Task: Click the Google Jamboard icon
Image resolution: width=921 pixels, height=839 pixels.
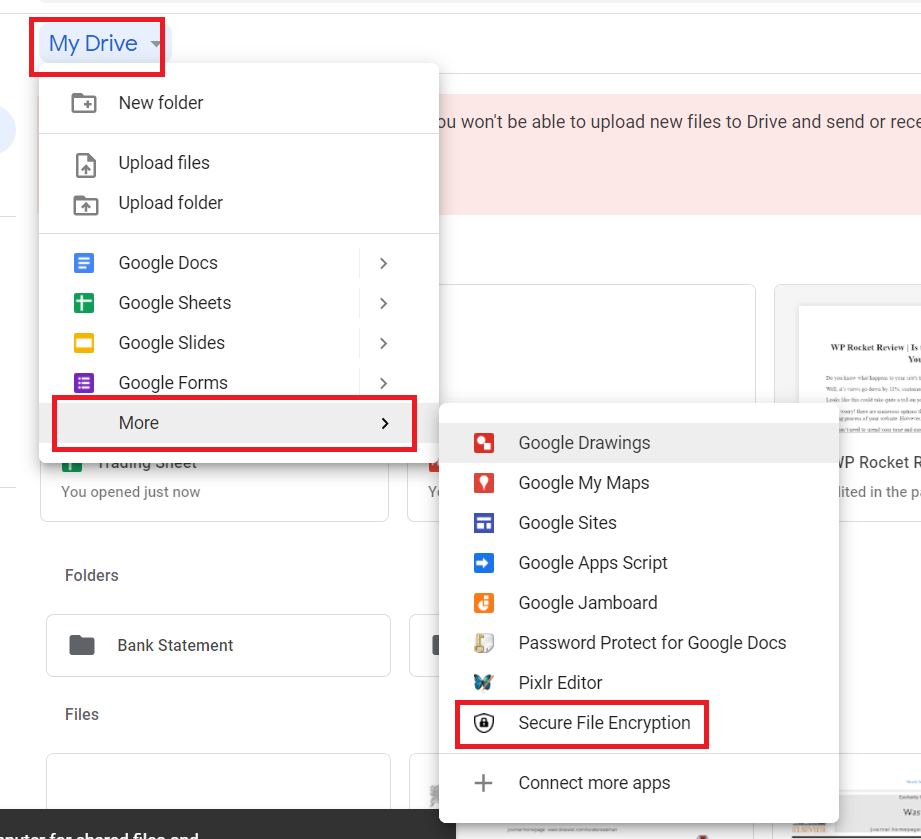Action: [x=484, y=603]
